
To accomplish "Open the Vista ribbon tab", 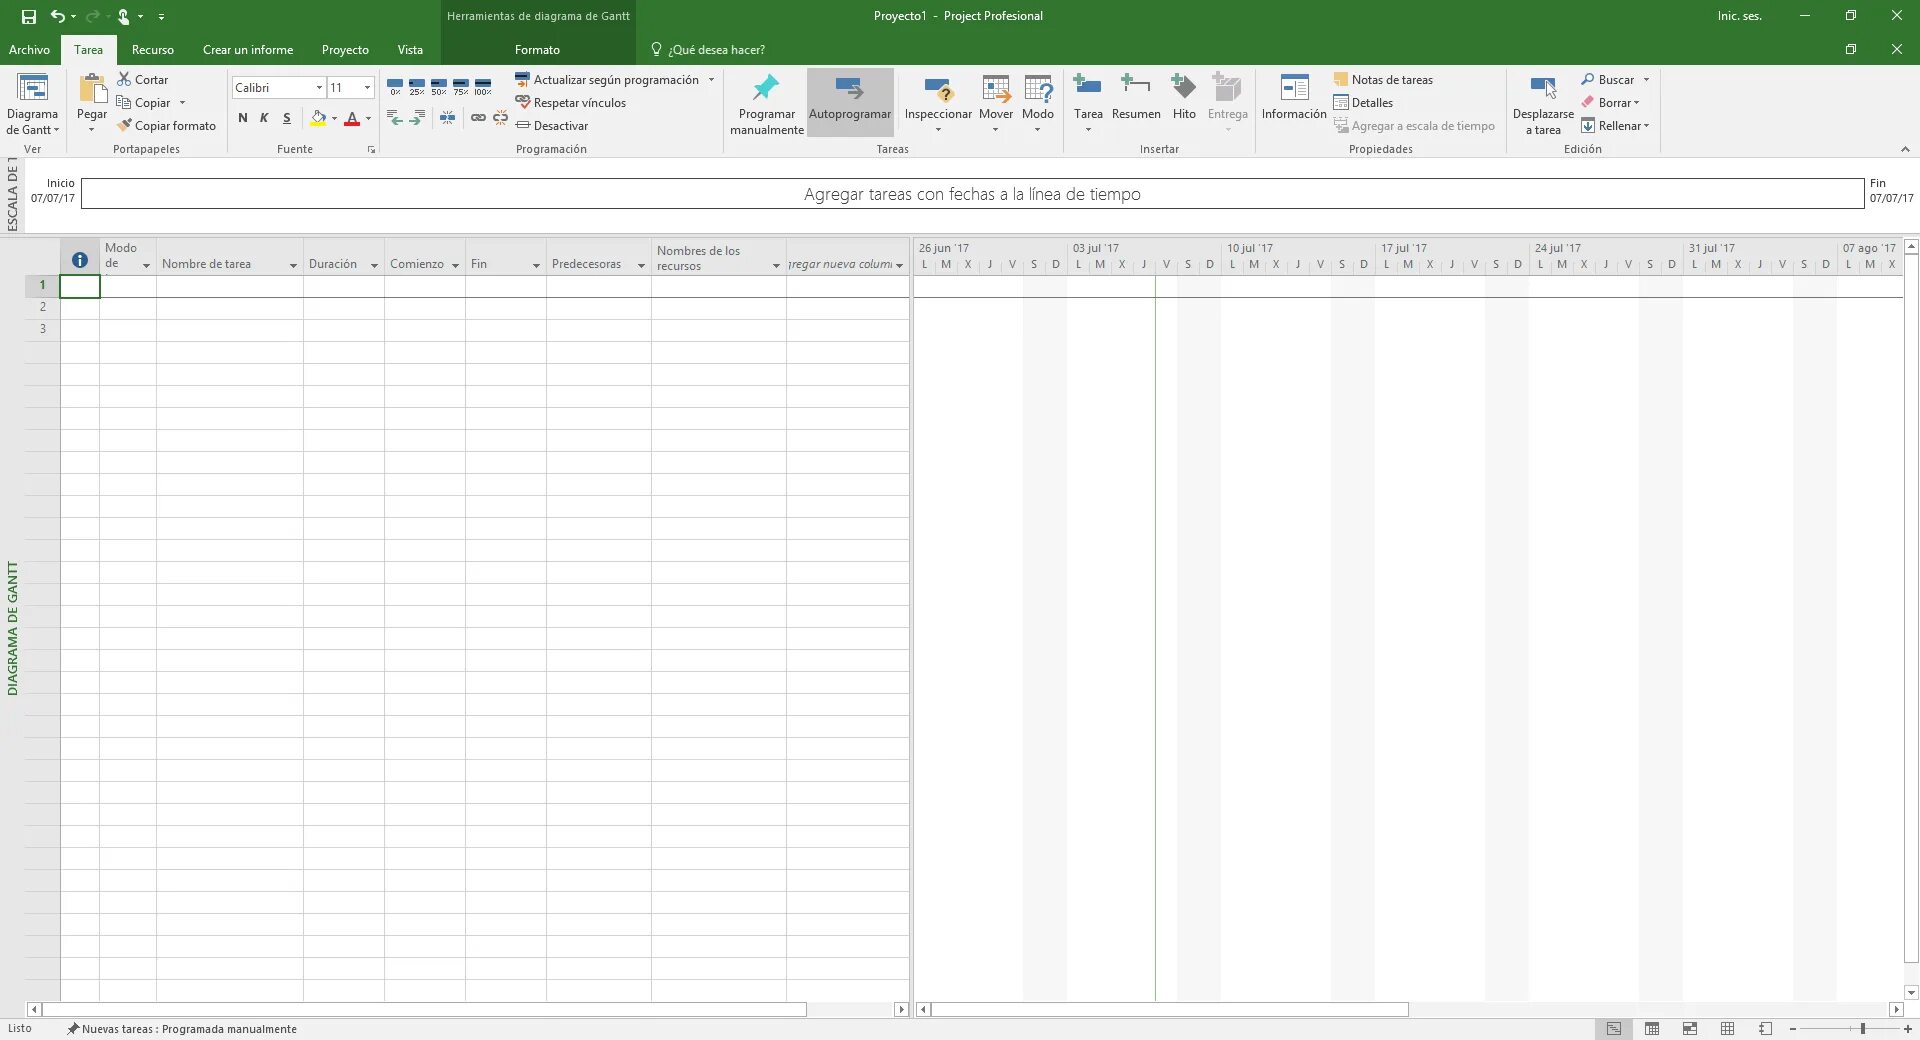I will (x=410, y=49).
